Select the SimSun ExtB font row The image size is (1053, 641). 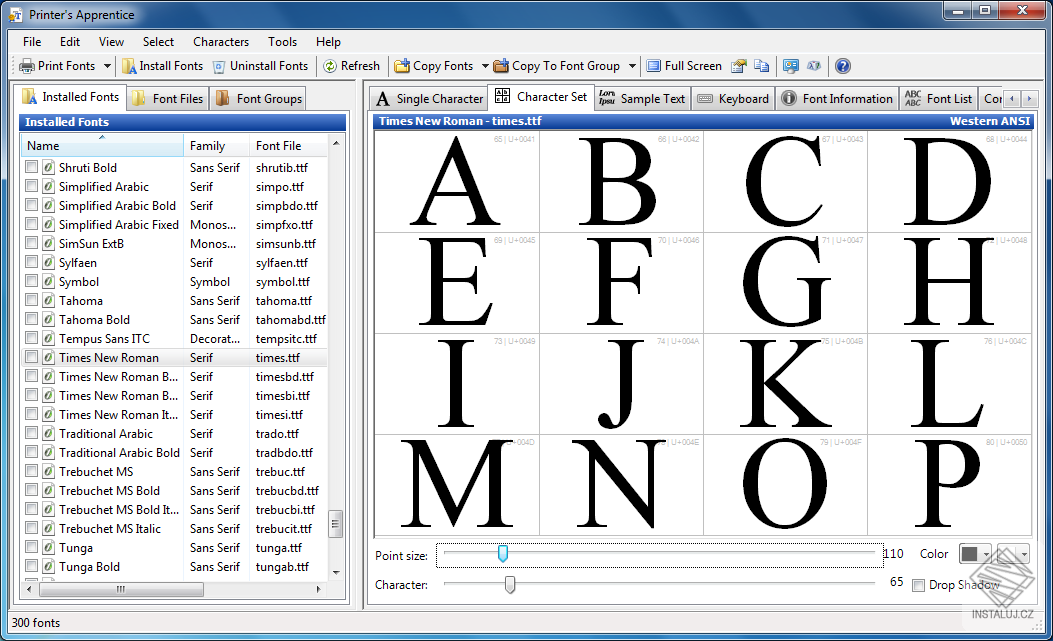175,244
